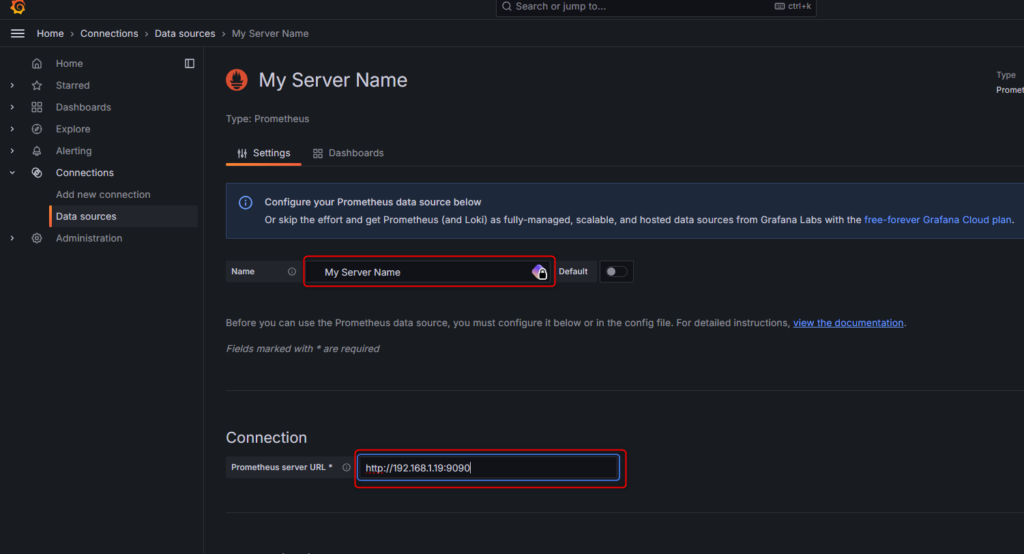Click the Starred star icon
The height and width of the screenshot is (554, 1024).
click(37, 86)
